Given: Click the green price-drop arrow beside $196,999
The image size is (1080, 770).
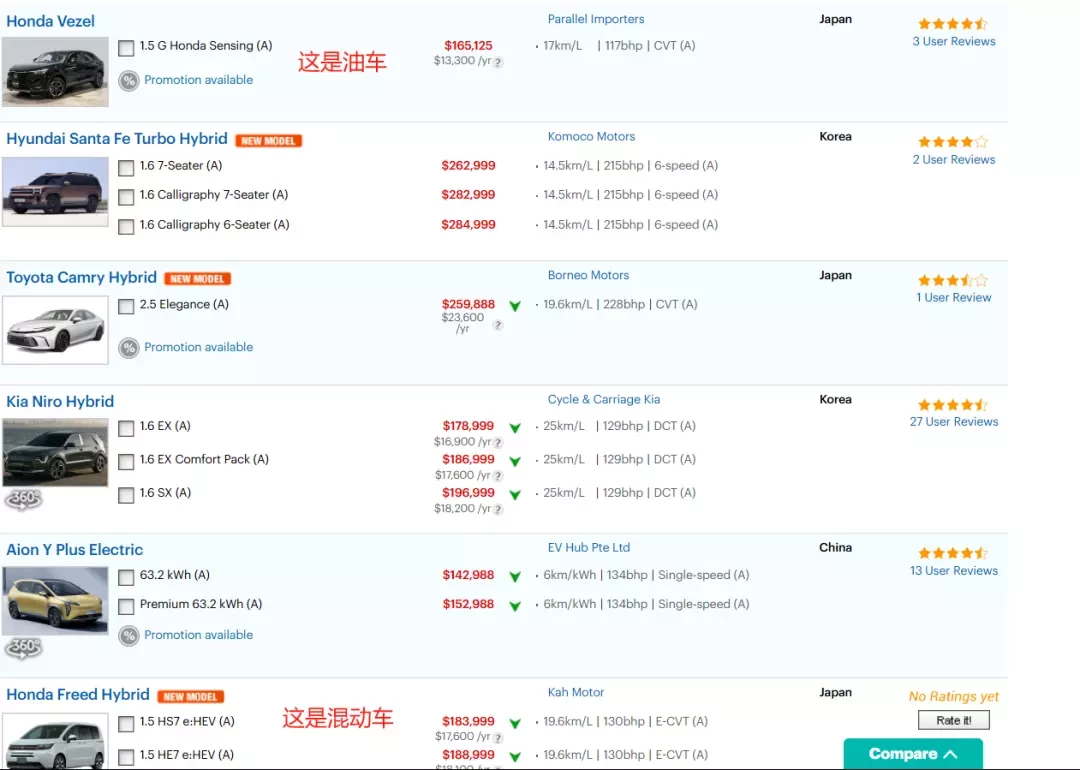Looking at the screenshot, I should [x=515, y=495].
